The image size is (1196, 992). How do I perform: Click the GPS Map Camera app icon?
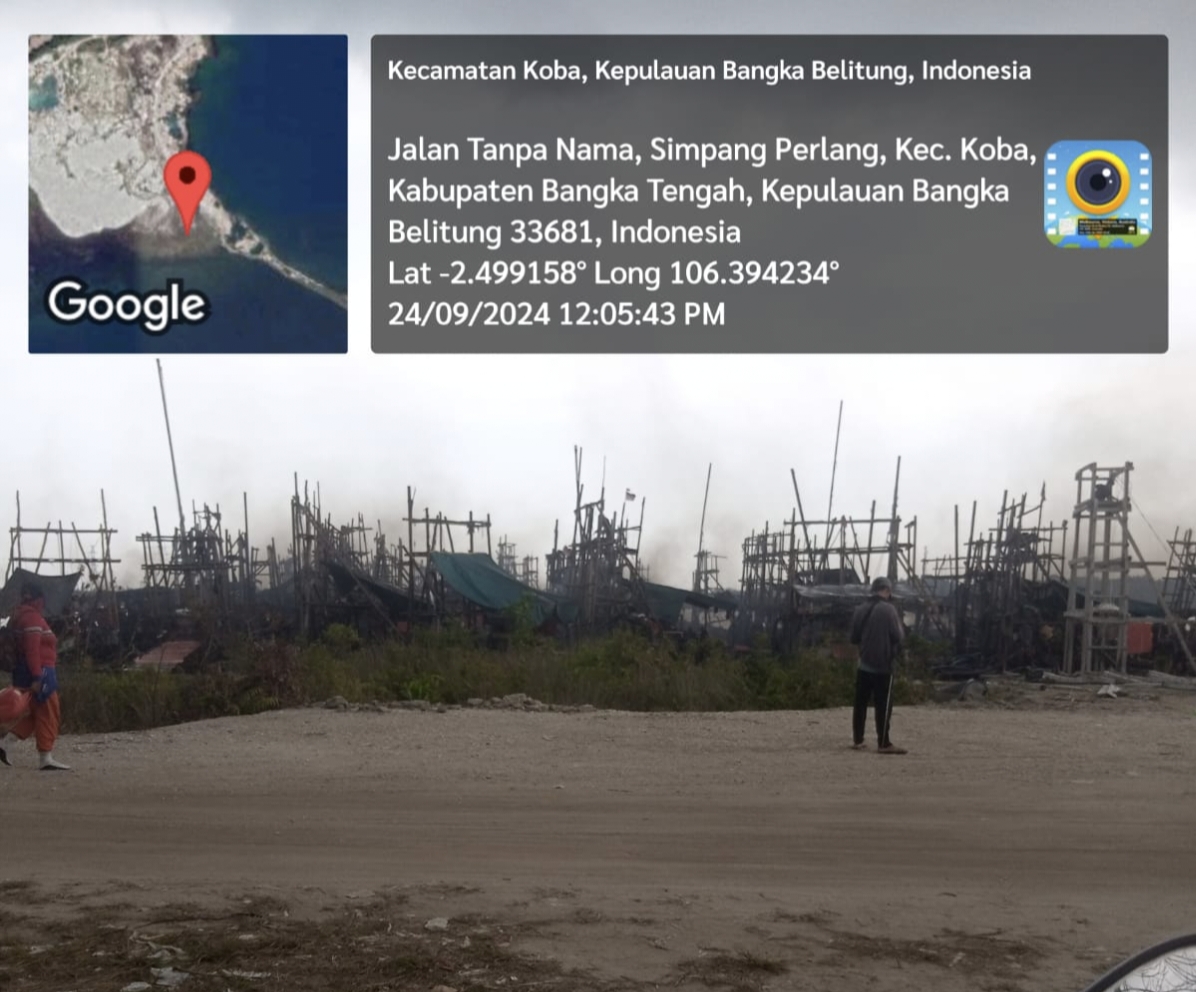pos(1098,194)
